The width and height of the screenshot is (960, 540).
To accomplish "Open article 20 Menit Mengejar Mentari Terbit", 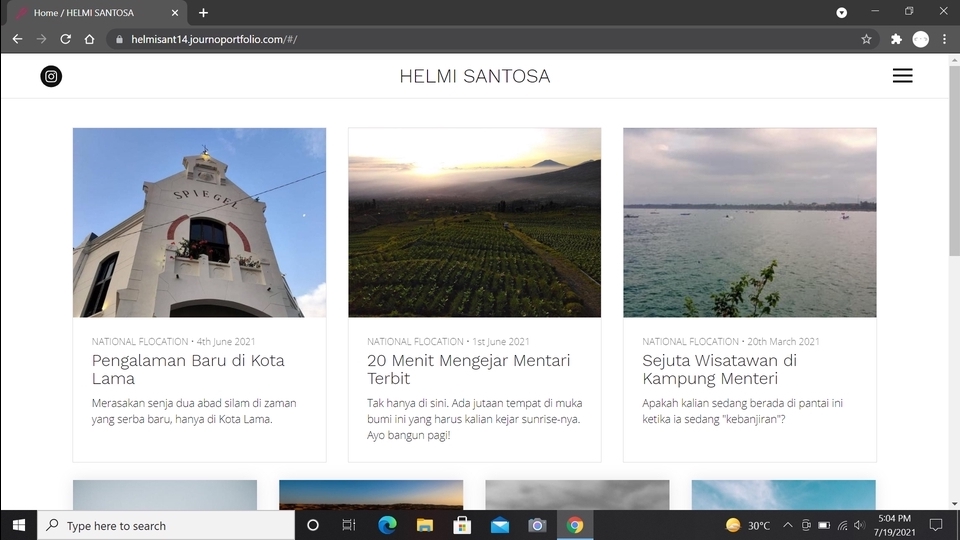I will [468, 369].
